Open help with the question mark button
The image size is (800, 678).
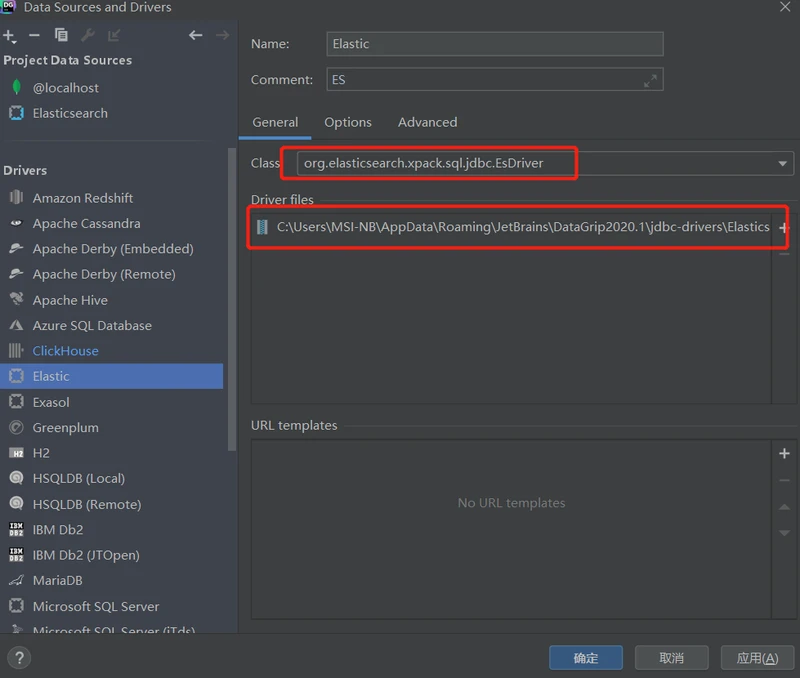(19, 658)
